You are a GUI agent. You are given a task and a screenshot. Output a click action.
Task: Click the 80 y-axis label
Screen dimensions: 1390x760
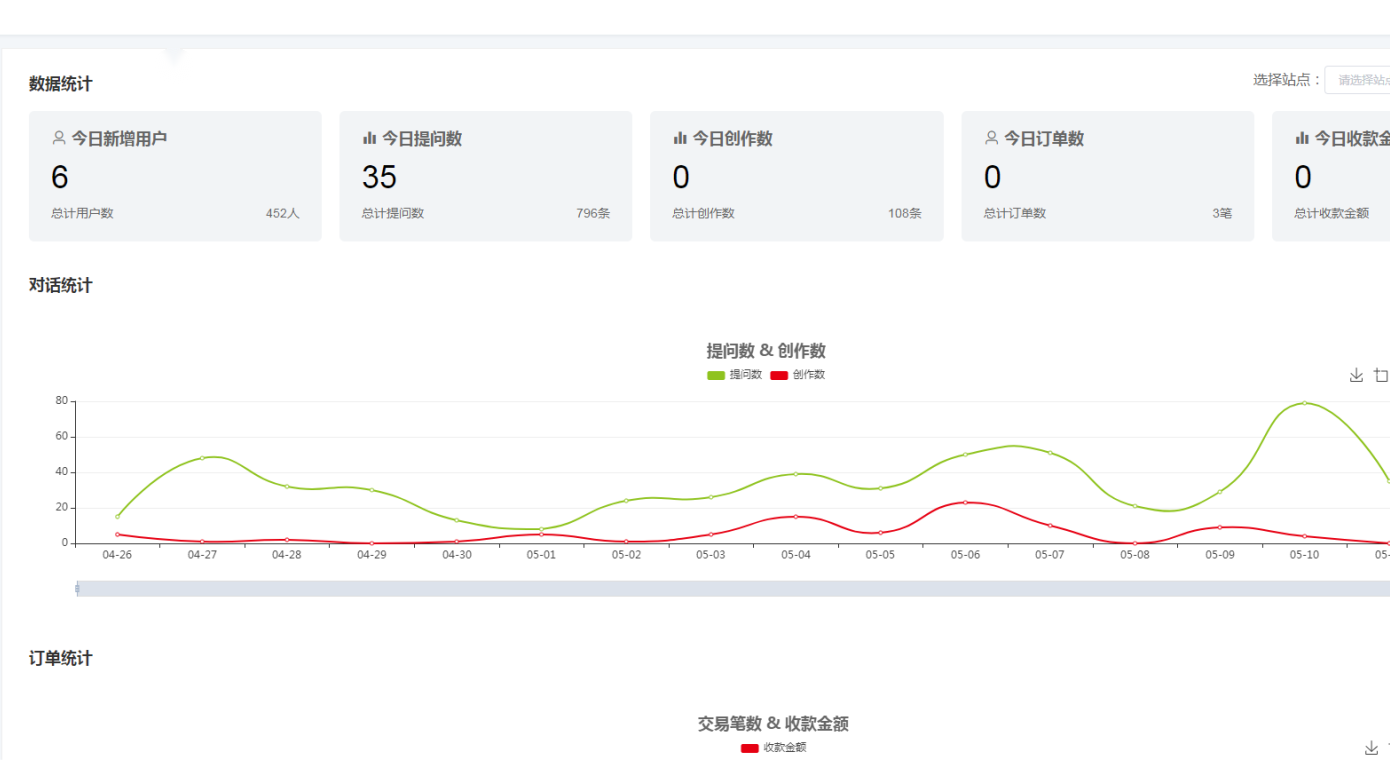coord(62,401)
